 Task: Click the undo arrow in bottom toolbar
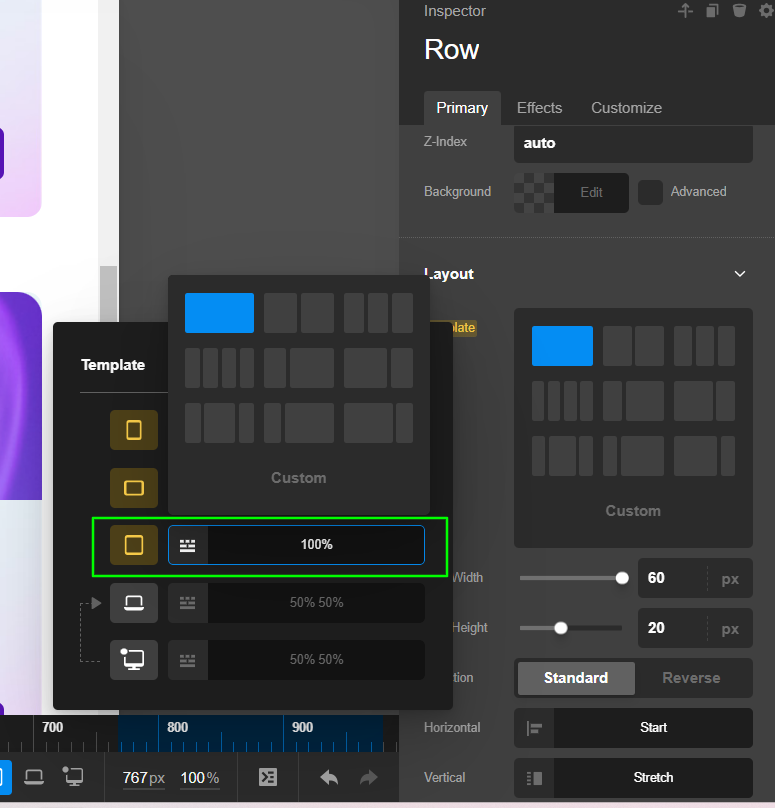click(329, 777)
